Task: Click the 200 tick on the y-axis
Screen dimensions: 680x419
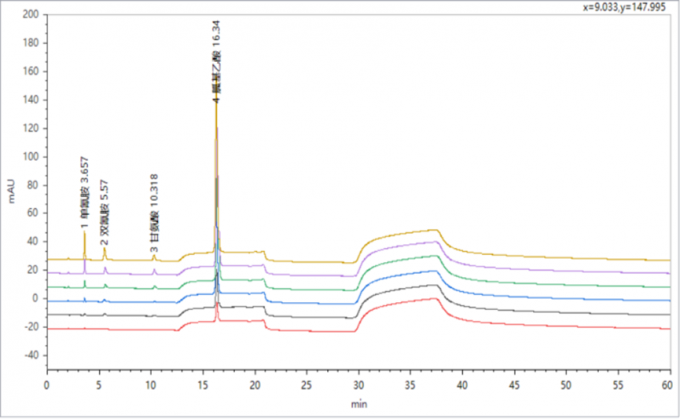Action: (28, 16)
